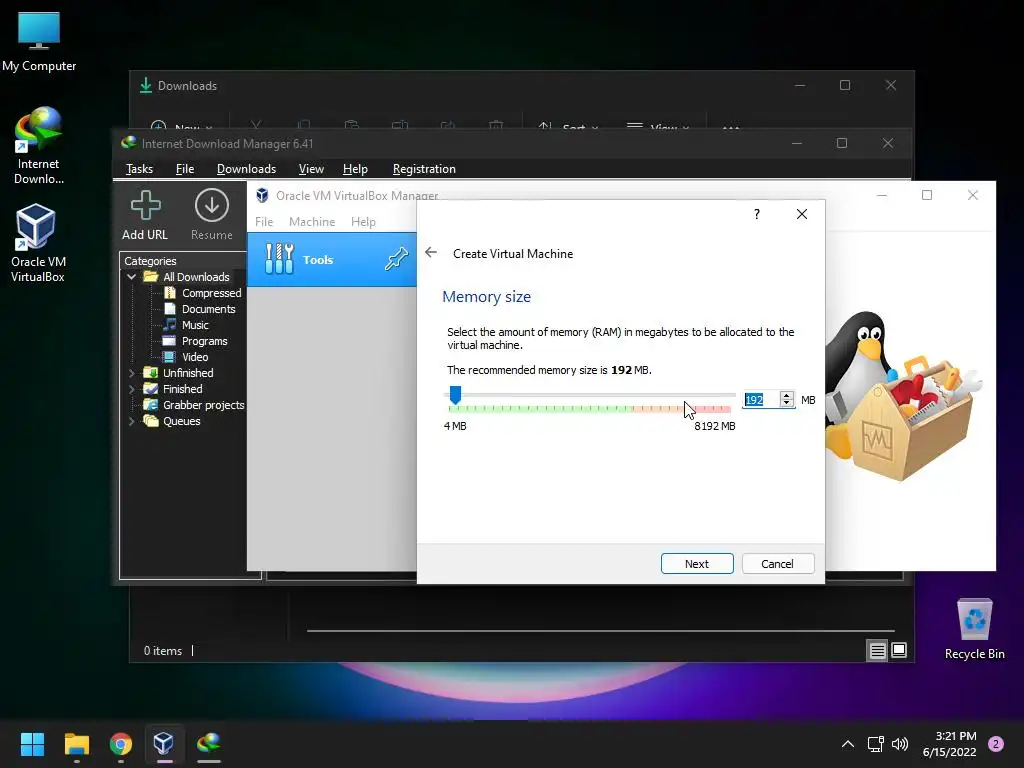Image resolution: width=1024 pixels, height=768 pixels.
Task: Increase memory with the spinbox up arrow
Action: coord(787,395)
